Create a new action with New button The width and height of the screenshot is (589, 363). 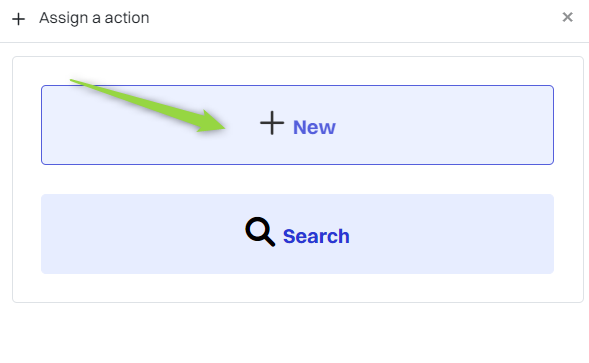point(298,125)
